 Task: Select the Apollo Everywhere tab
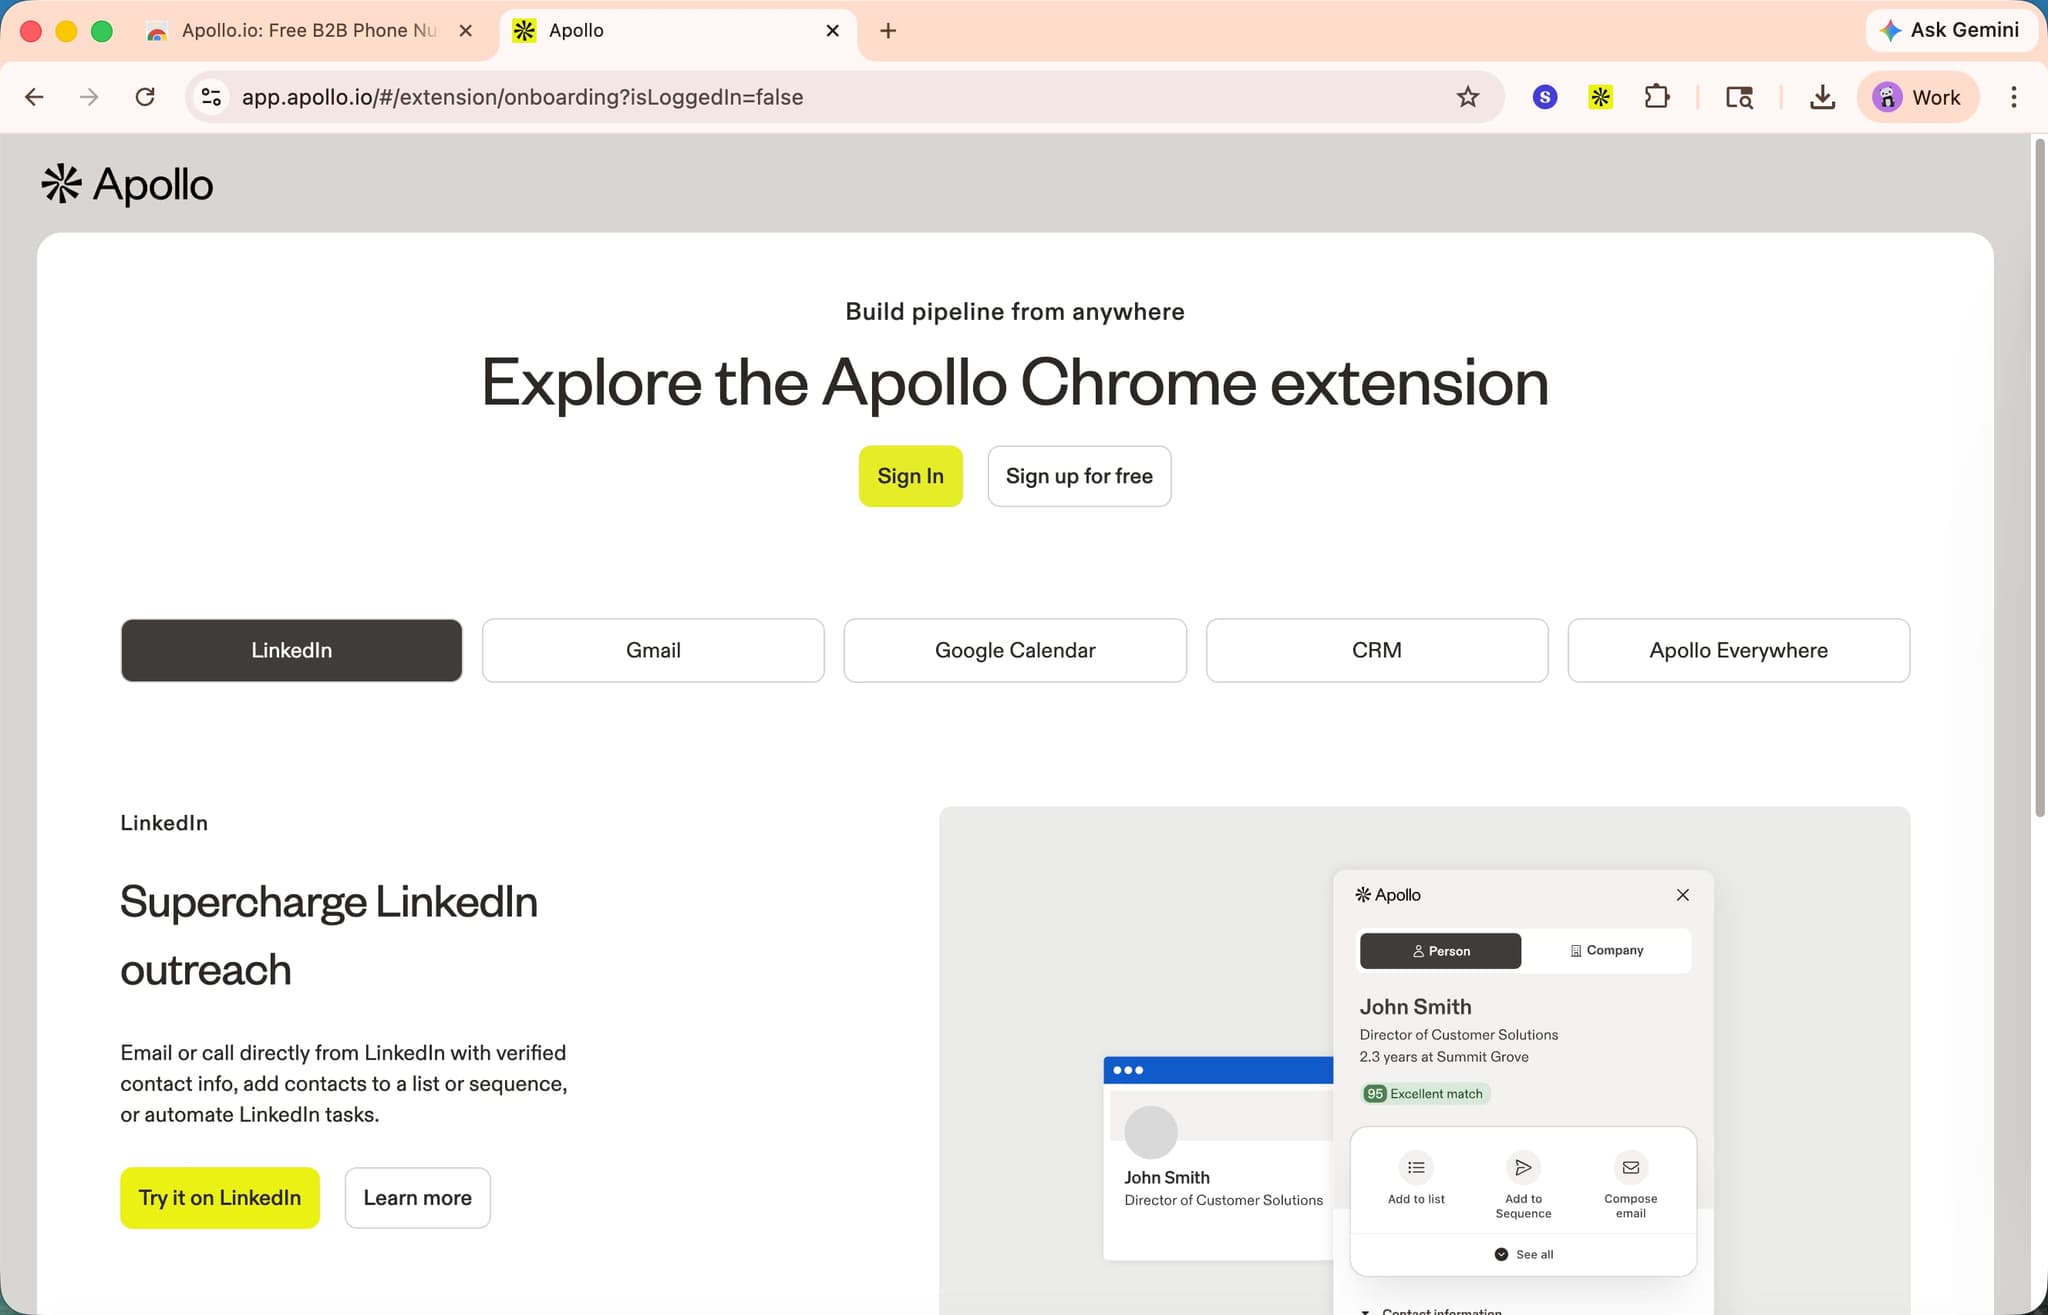1739,650
